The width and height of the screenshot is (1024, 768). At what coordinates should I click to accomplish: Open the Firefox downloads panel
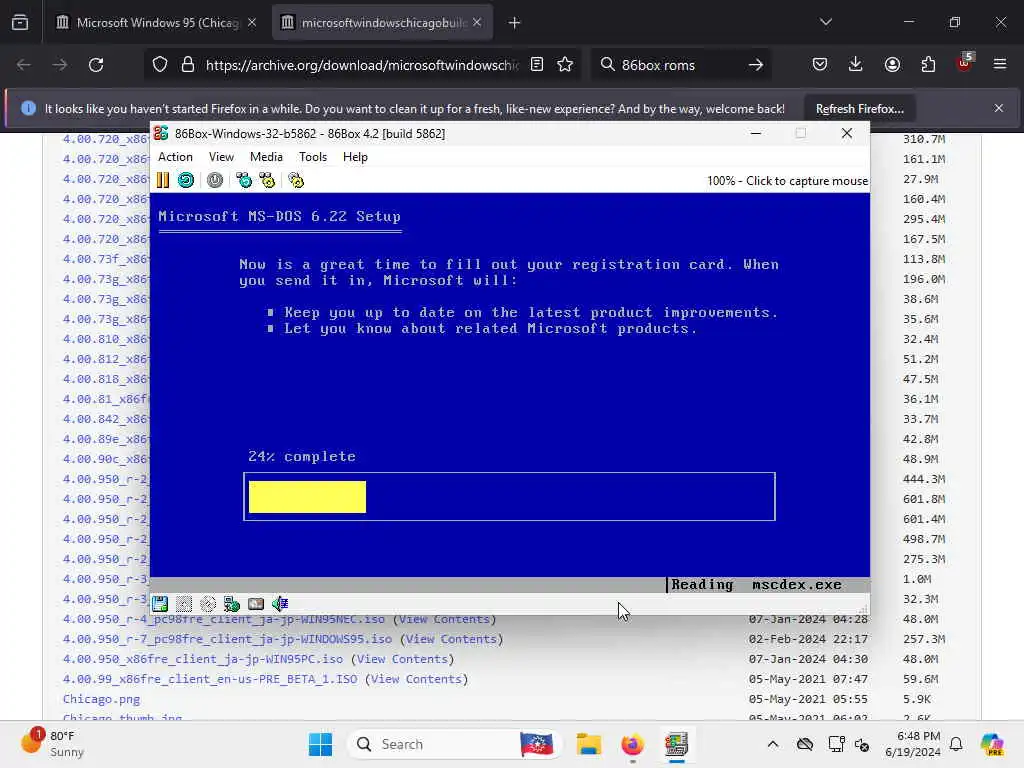[856, 65]
